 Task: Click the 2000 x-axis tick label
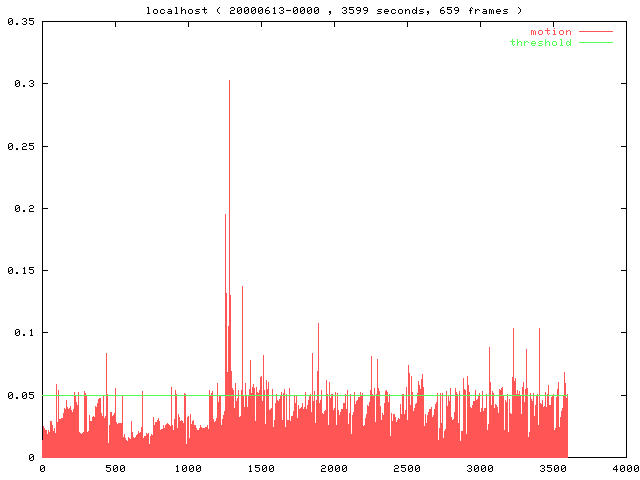(334, 468)
